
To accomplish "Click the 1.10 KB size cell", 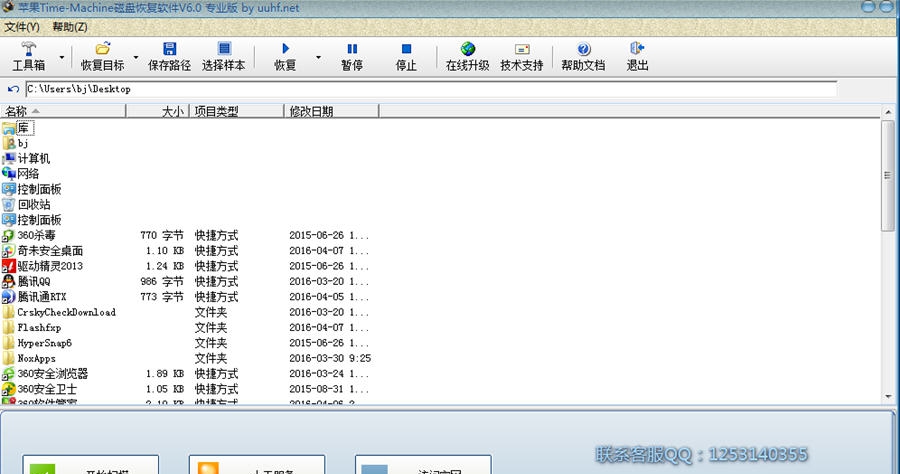I will [165, 251].
